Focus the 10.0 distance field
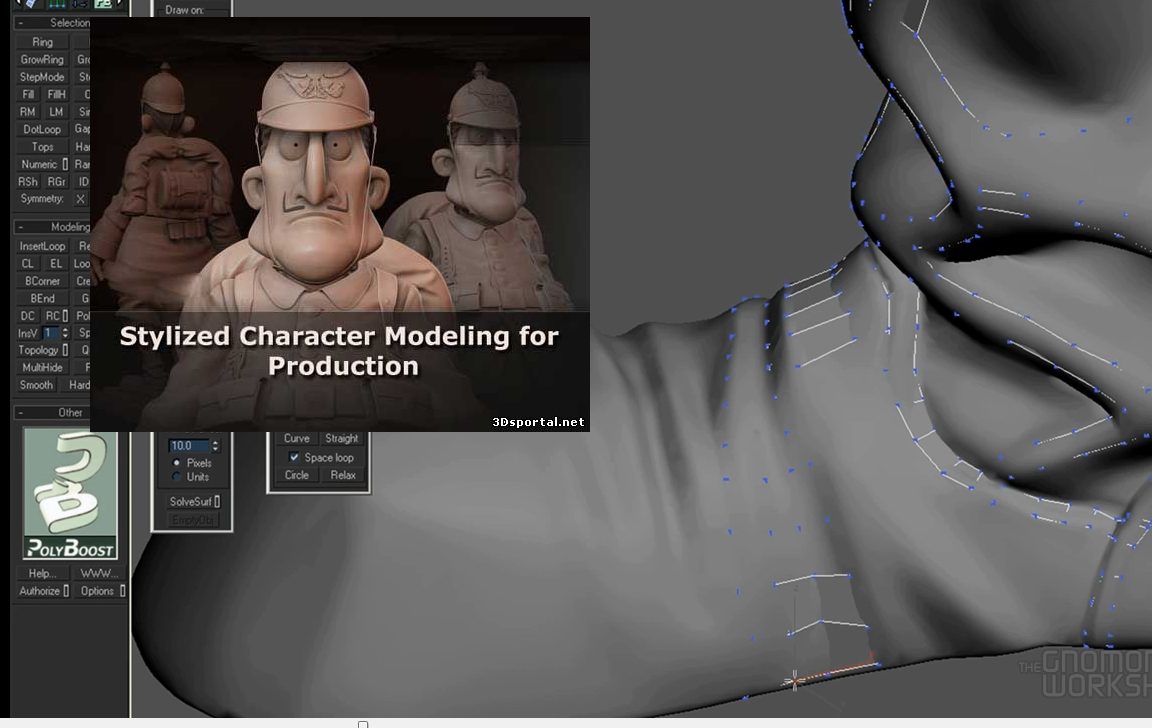Viewport: 1152px width, 728px height. (x=189, y=446)
